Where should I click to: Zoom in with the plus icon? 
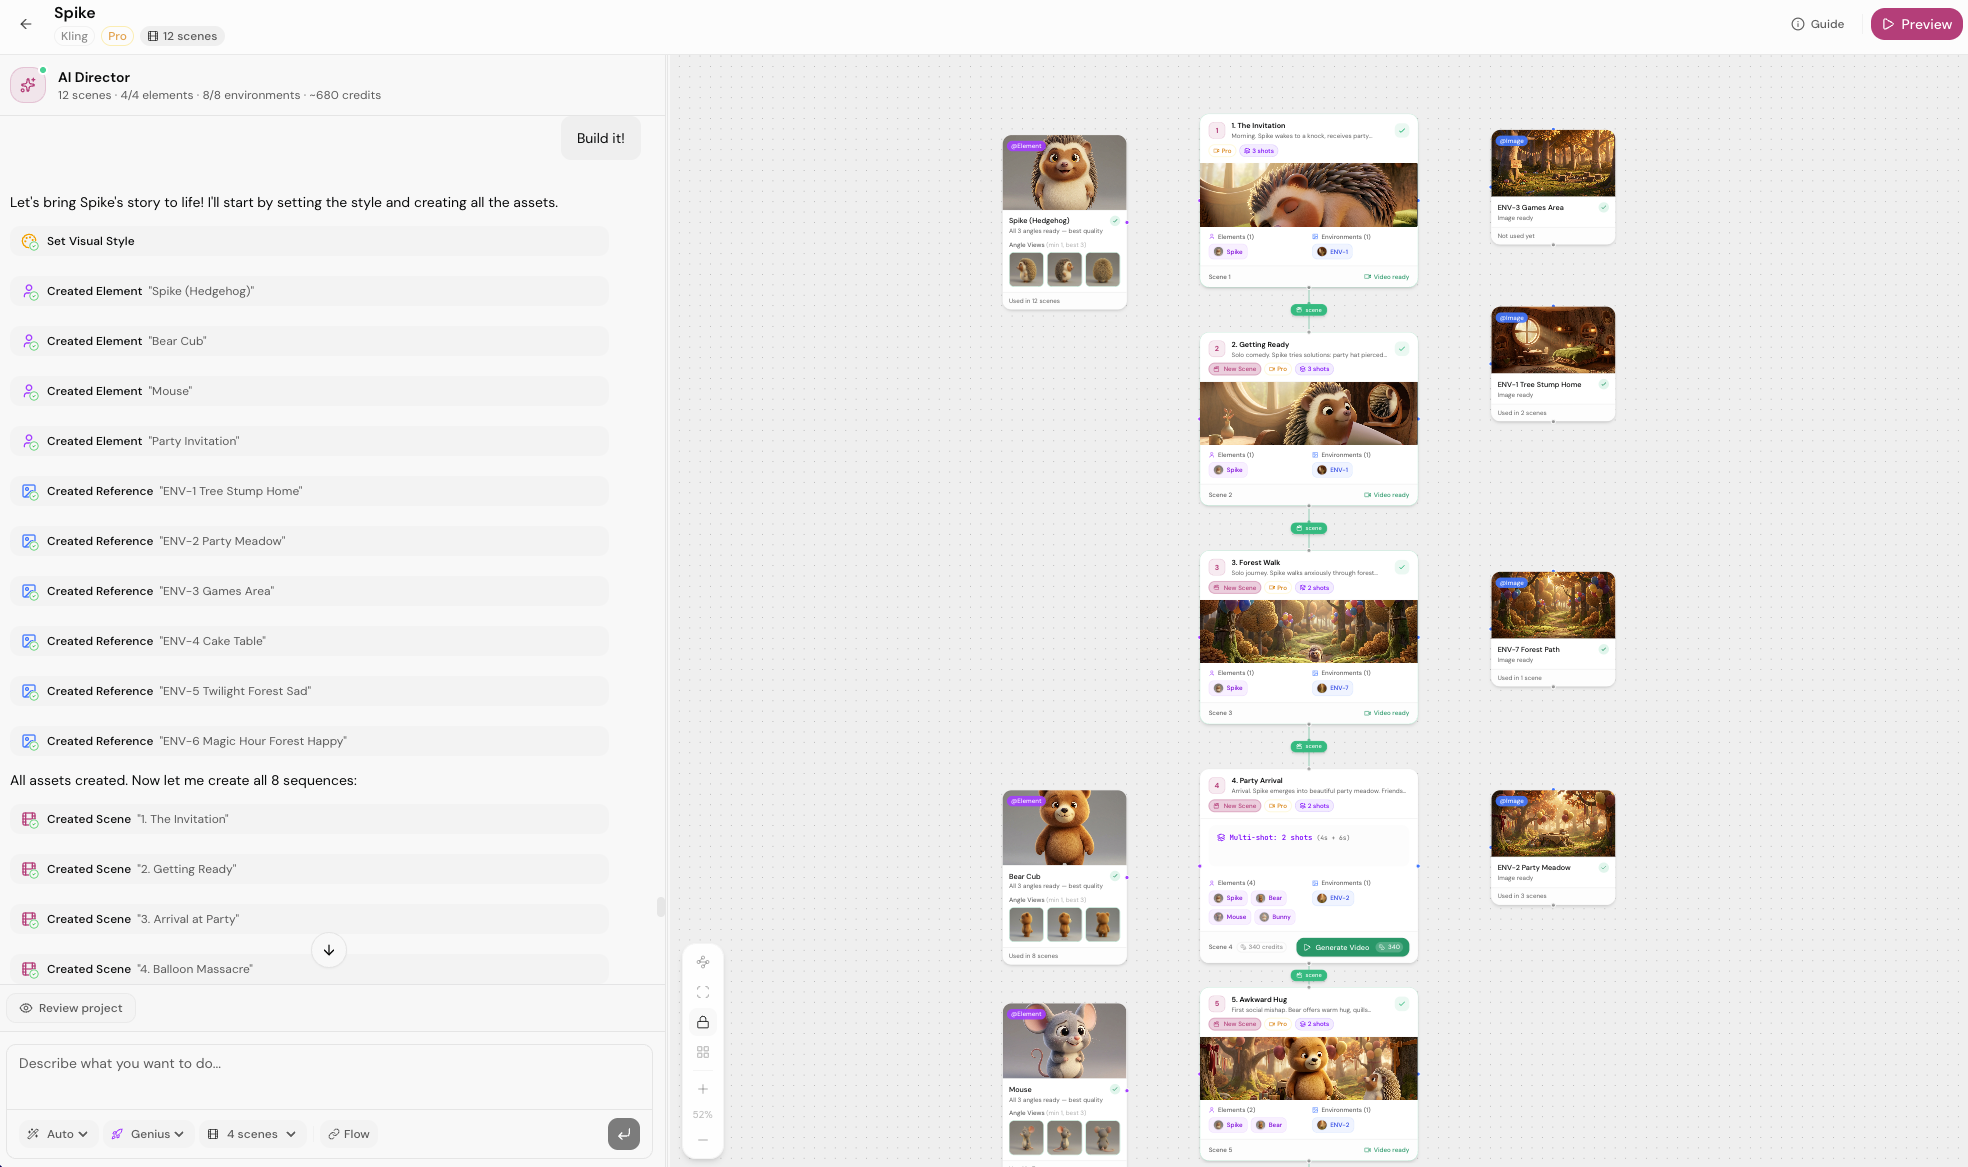[703, 1089]
